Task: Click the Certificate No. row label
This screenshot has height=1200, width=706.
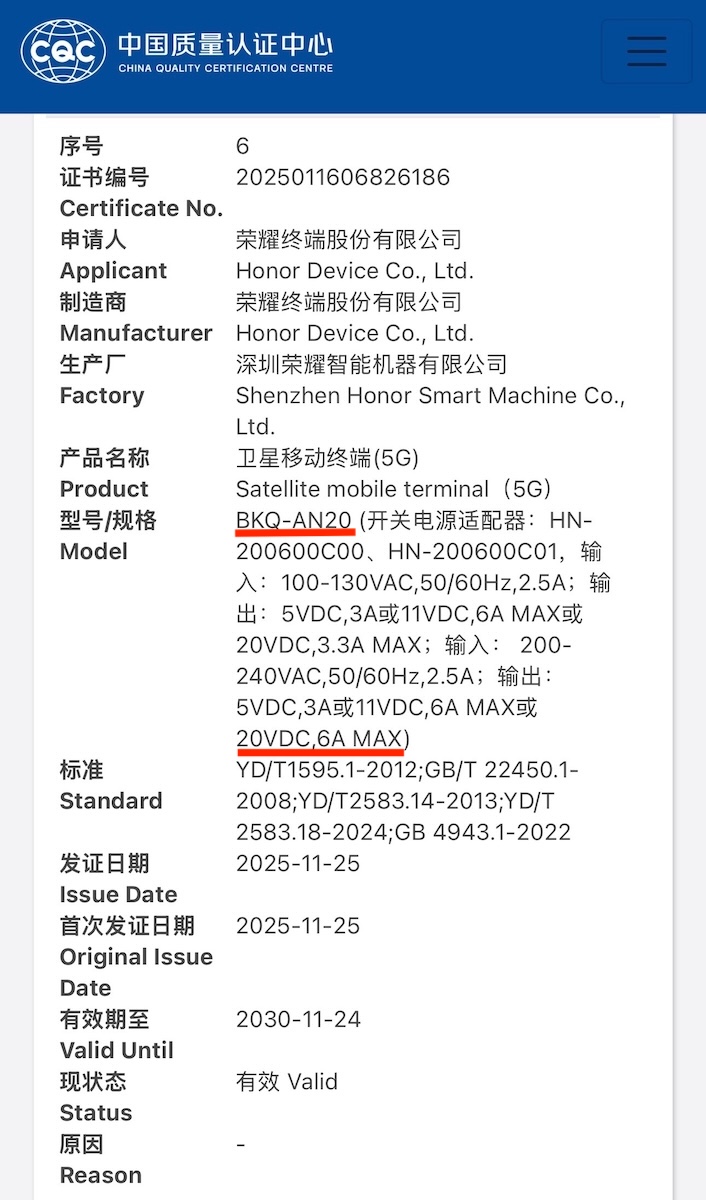Action: click(x=140, y=208)
